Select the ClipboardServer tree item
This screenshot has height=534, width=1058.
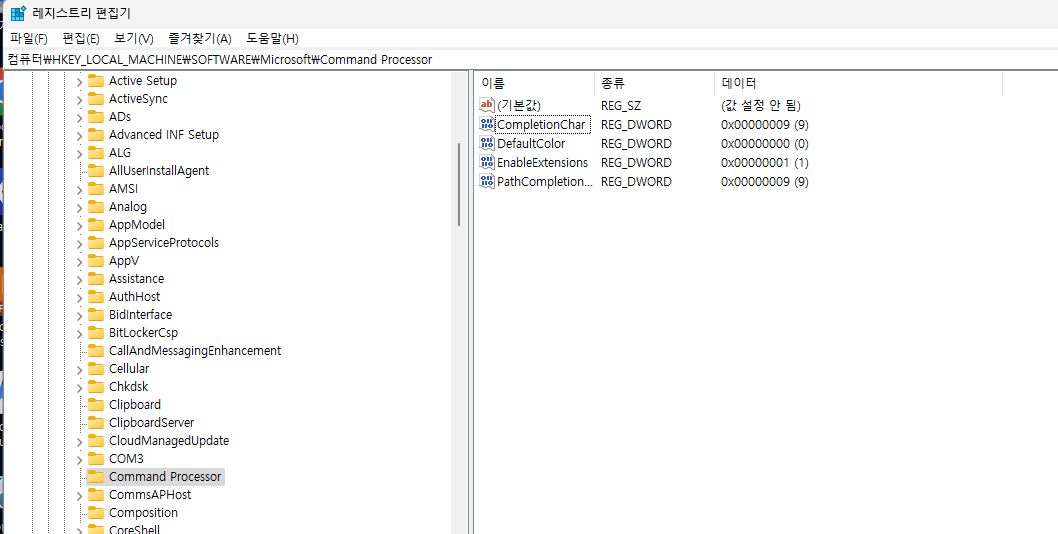tap(152, 423)
